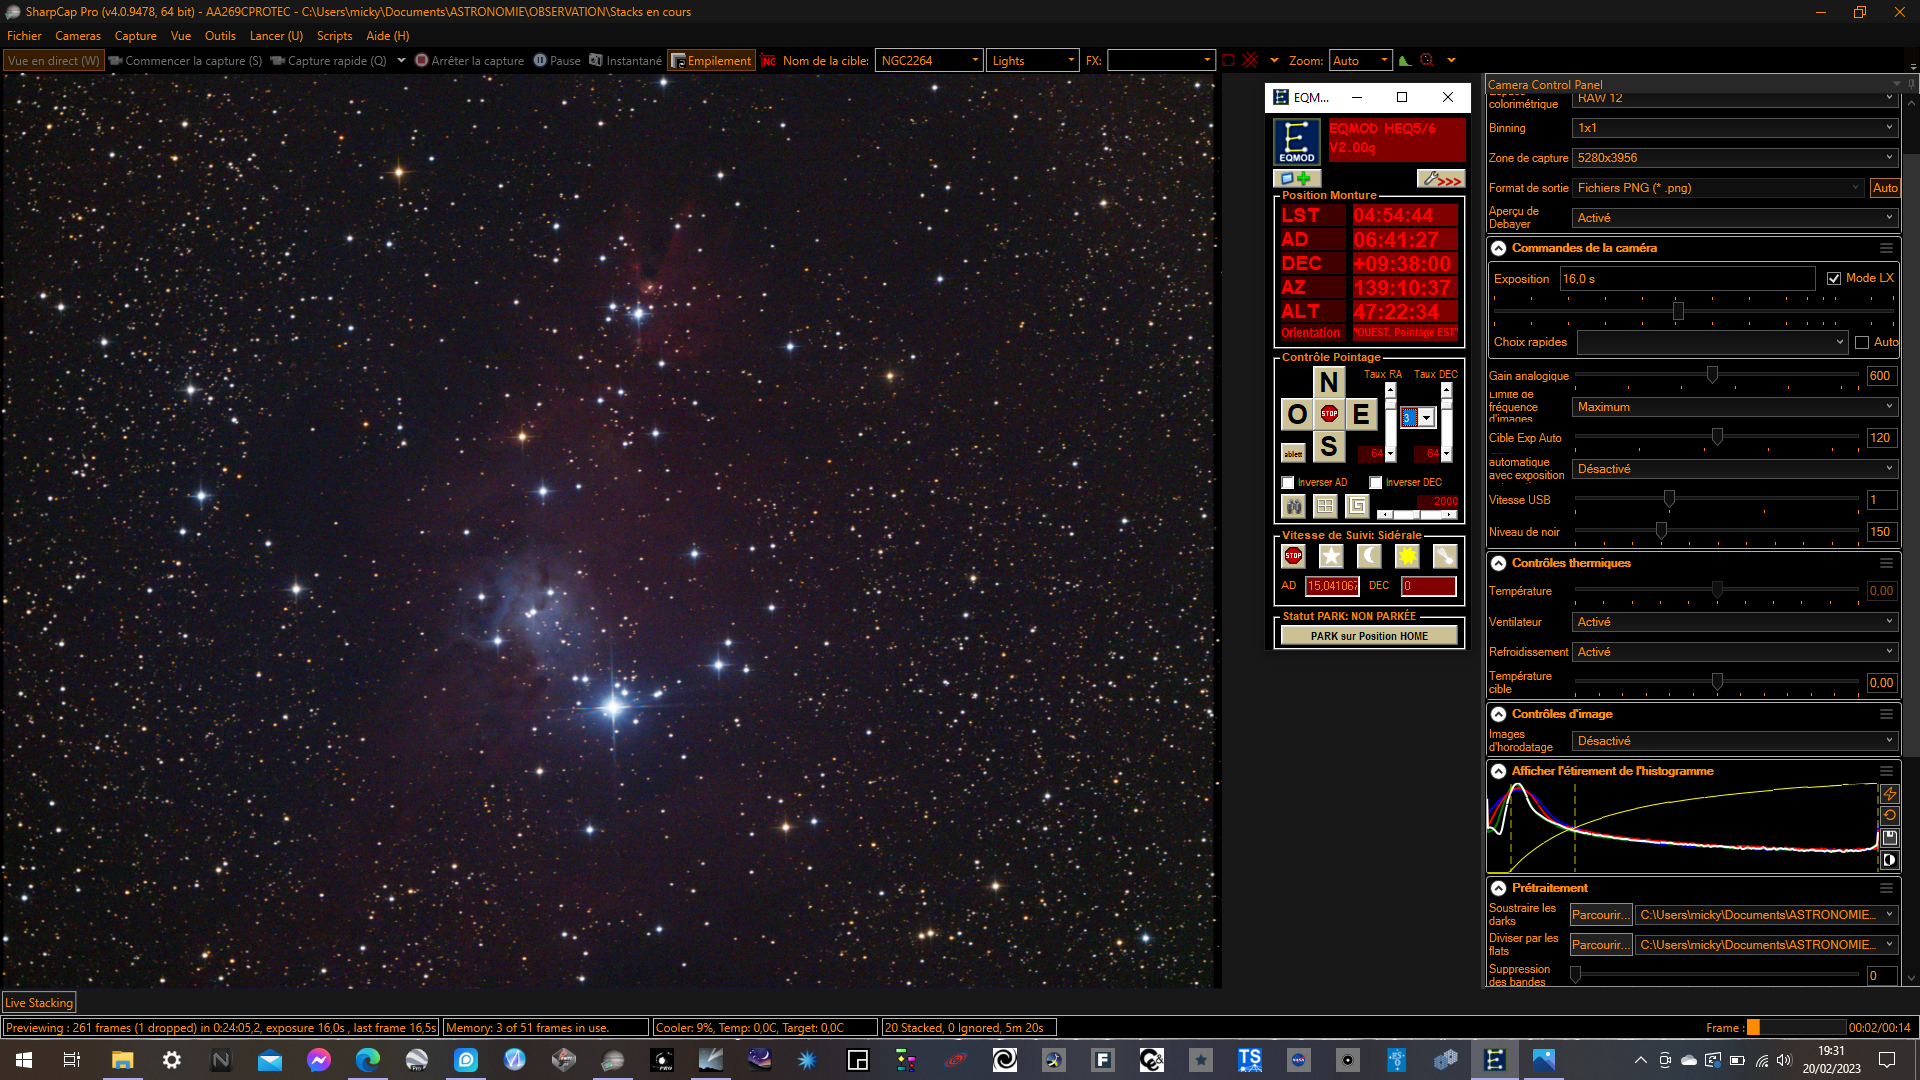The image size is (1920, 1080).
Task: Click PARK sur Position HOME button
Action: pos(1369,636)
